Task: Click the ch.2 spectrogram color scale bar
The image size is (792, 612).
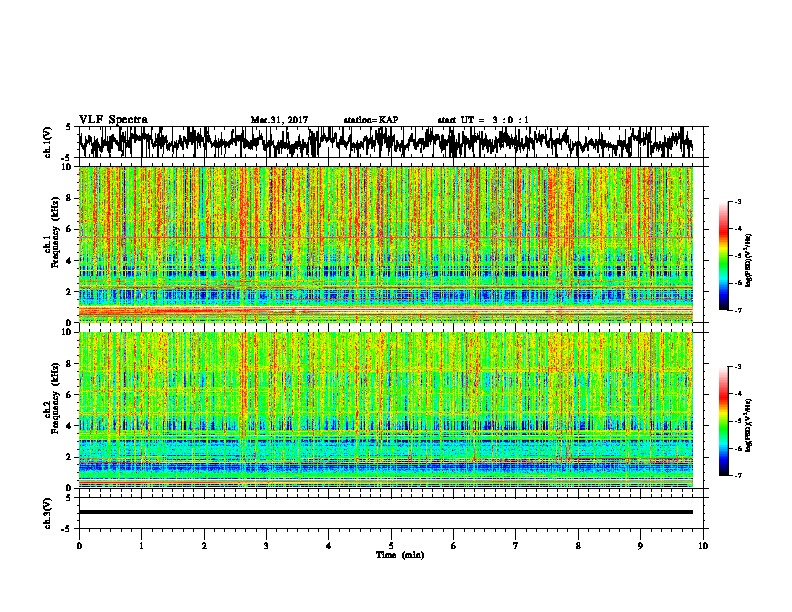Action: (x=723, y=421)
